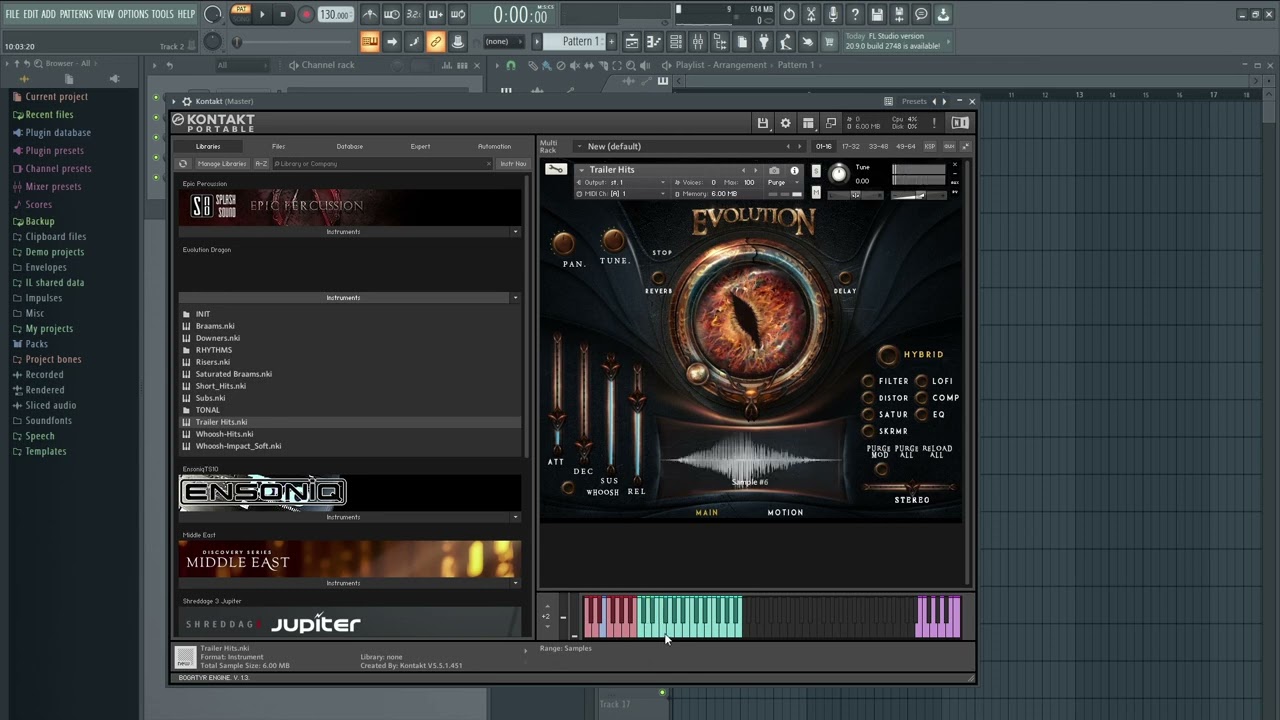The height and width of the screenshot is (720, 1280).
Task: Show Trailer Hits instrument info icon
Action: point(795,170)
